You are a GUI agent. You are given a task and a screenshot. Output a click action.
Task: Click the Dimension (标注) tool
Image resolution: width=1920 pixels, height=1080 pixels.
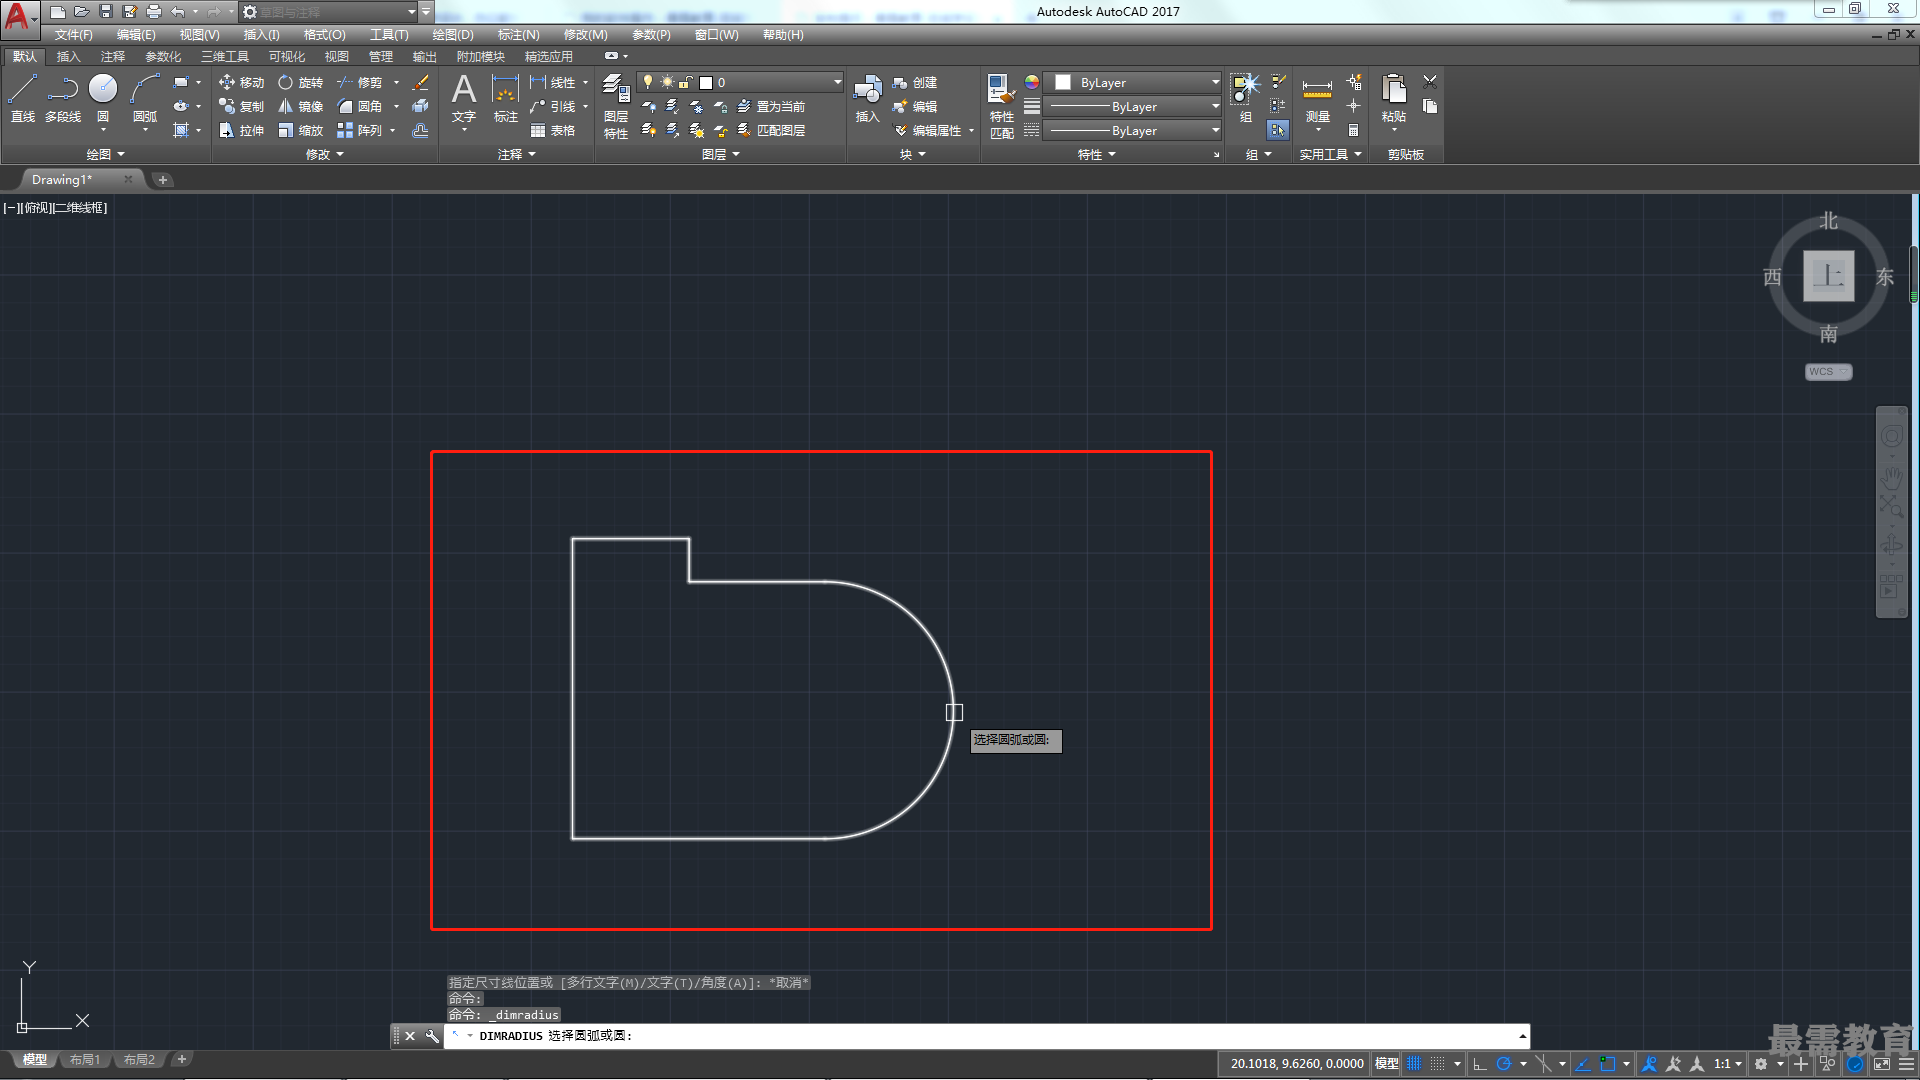[x=506, y=98]
